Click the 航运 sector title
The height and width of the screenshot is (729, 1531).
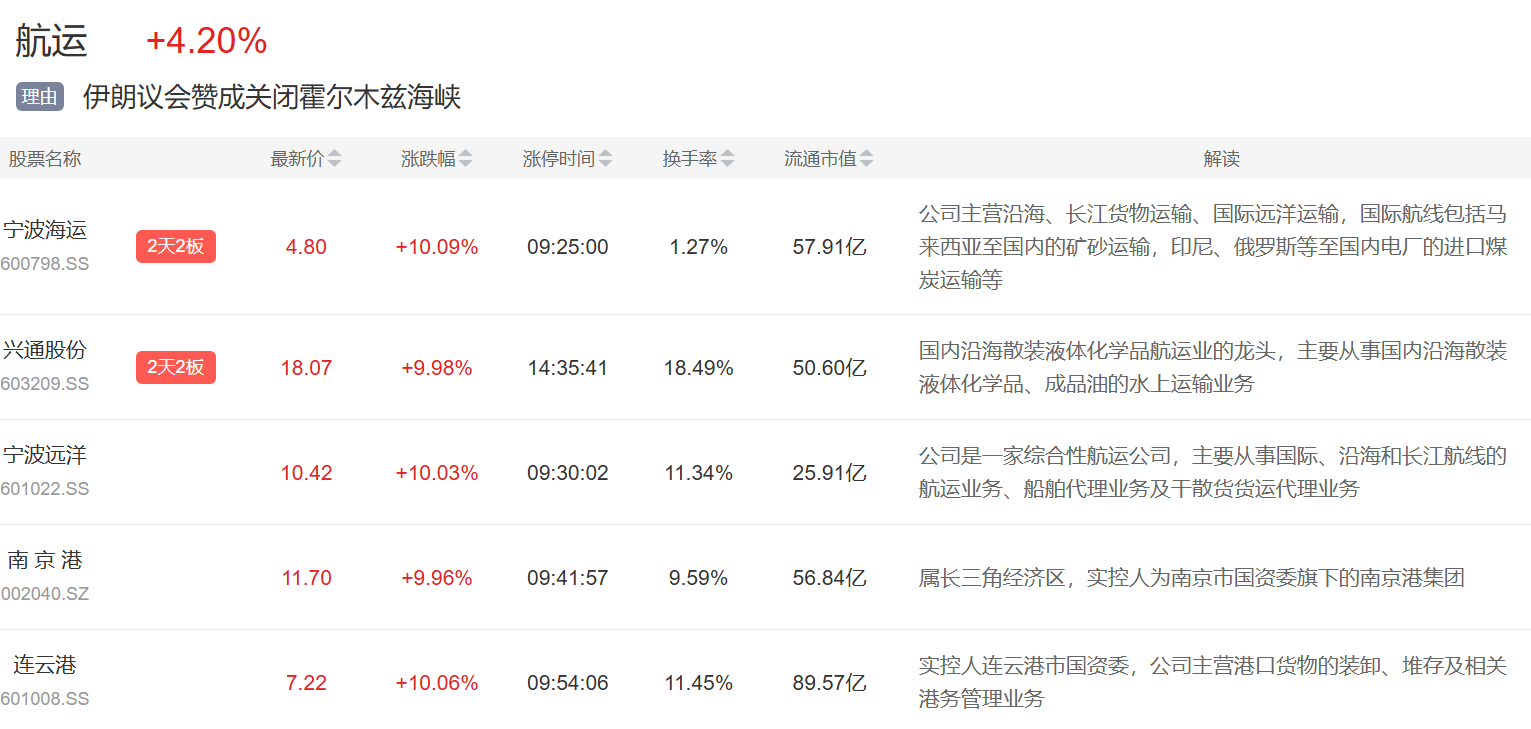52,41
